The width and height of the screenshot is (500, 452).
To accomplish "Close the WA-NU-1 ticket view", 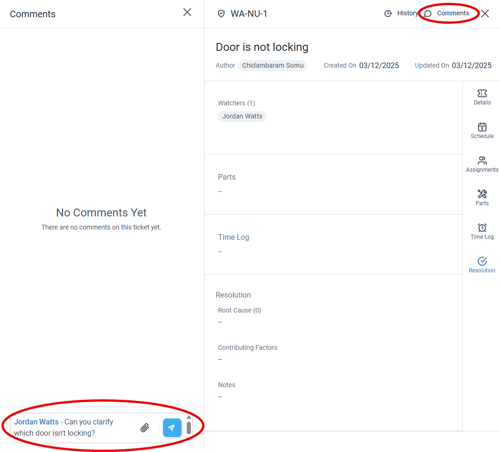I will click(x=485, y=13).
